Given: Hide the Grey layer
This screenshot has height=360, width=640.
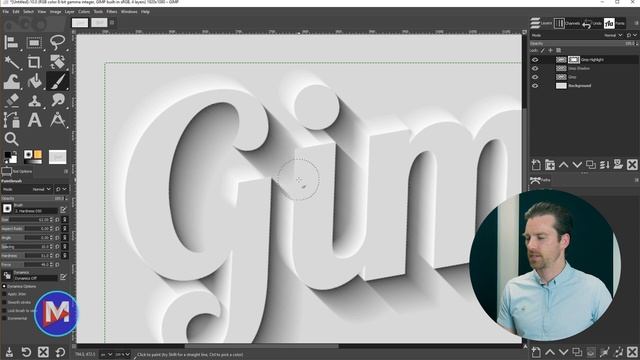Looking at the screenshot, I should 535,77.
